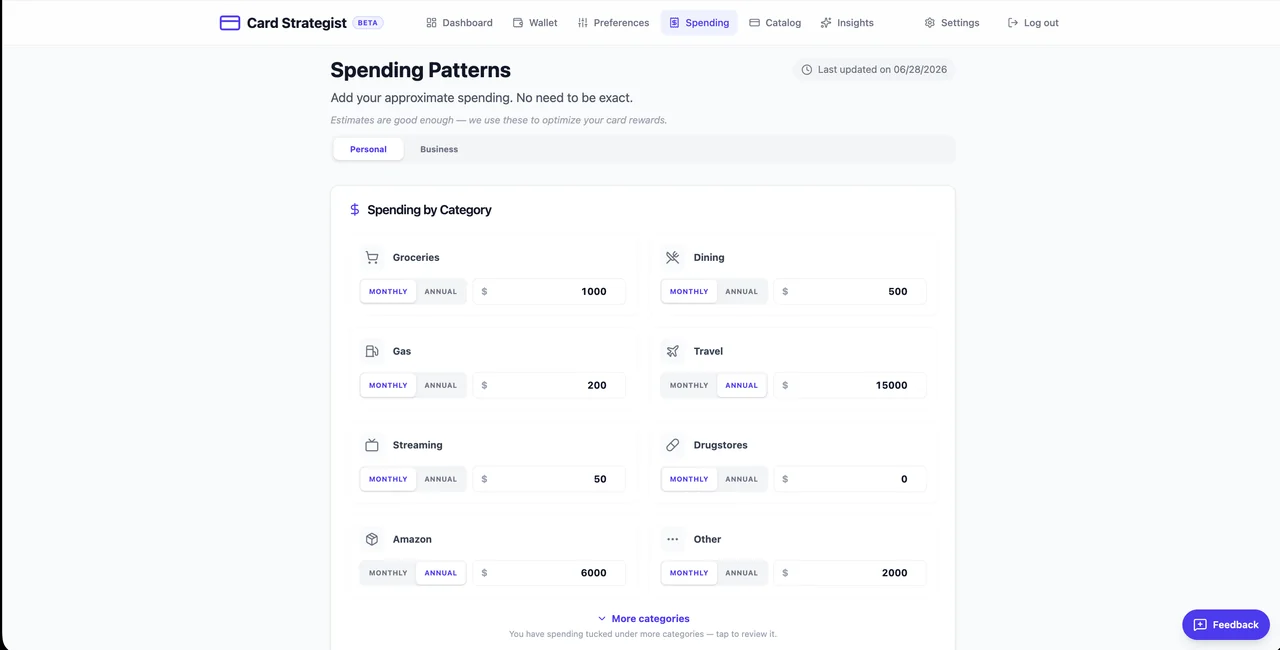Click Log out
Screen dimensions: 1280x650
[x=1033, y=22]
